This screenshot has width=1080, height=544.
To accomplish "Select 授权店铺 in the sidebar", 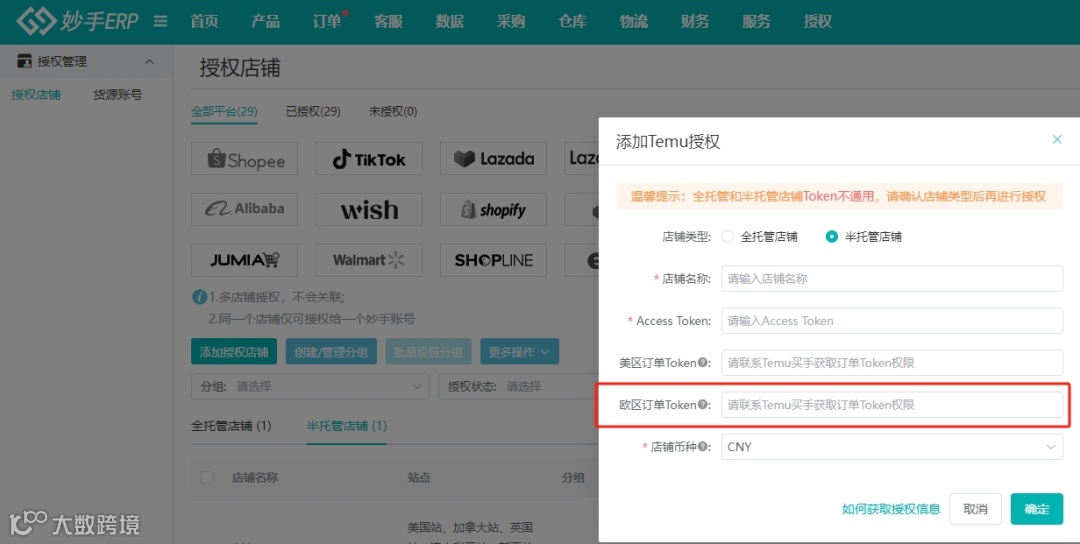I will pyautogui.click(x=36, y=95).
